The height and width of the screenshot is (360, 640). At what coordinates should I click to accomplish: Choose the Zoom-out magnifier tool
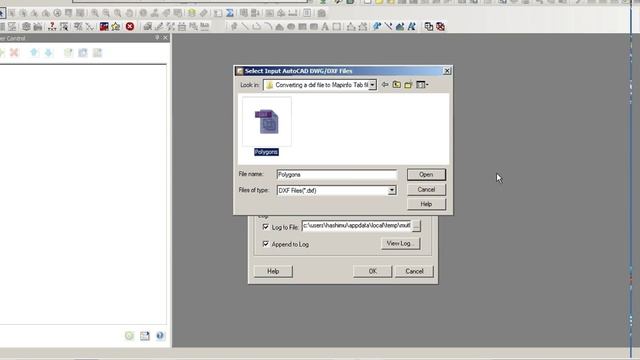106,13
